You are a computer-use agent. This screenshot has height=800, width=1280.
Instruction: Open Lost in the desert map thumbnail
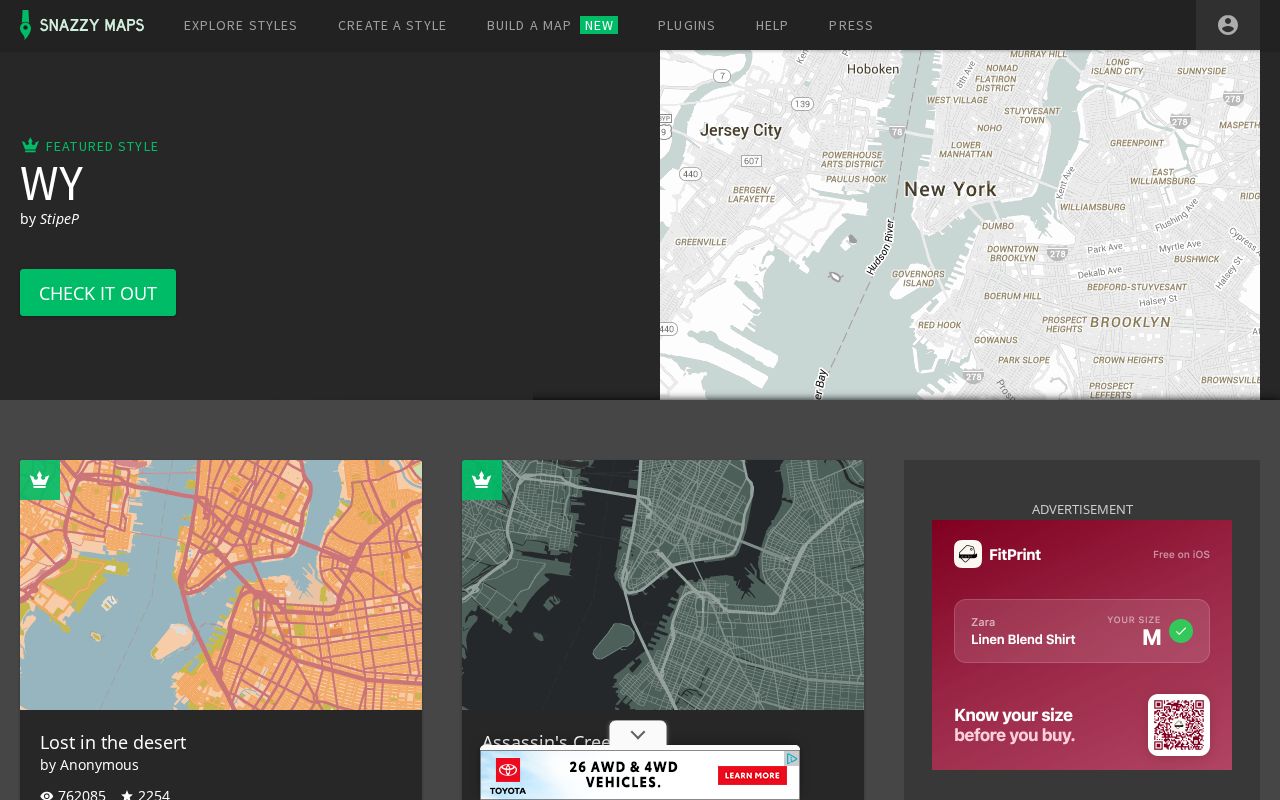tap(221, 585)
